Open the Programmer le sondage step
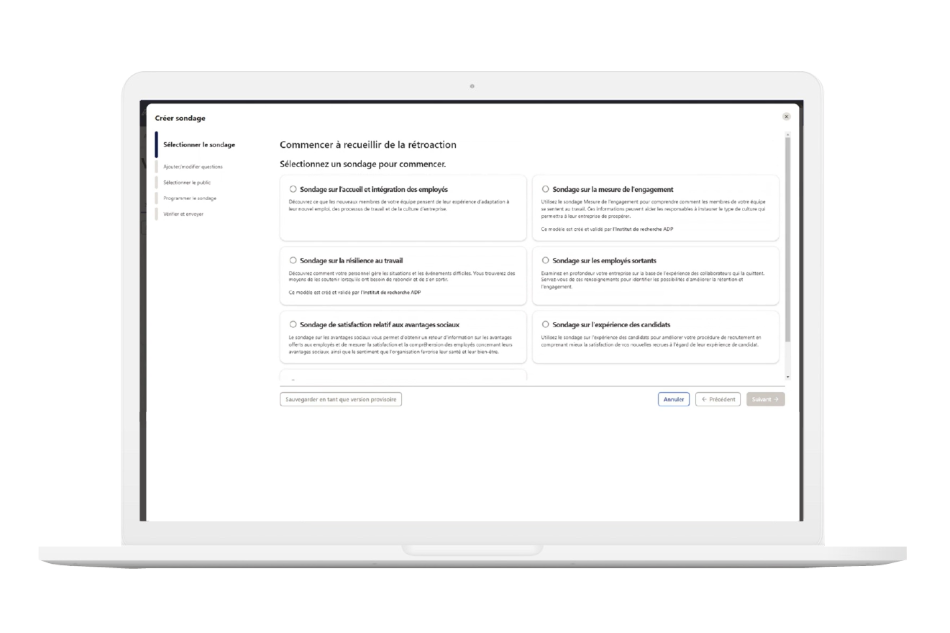The image size is (950, 633). tap(190, 198)
